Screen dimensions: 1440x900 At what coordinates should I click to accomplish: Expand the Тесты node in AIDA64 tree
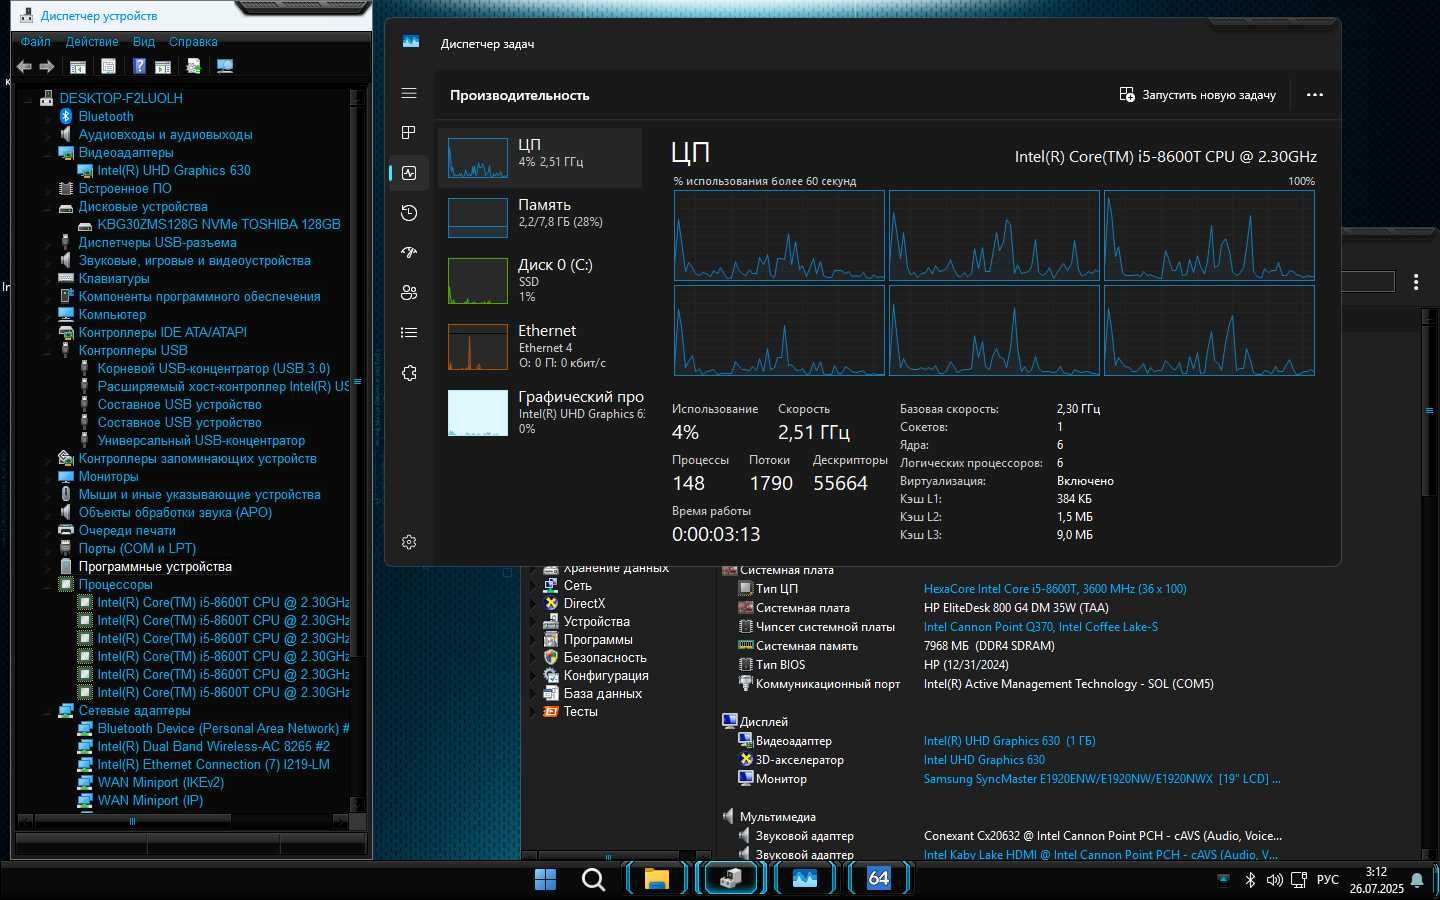(533, 712)
